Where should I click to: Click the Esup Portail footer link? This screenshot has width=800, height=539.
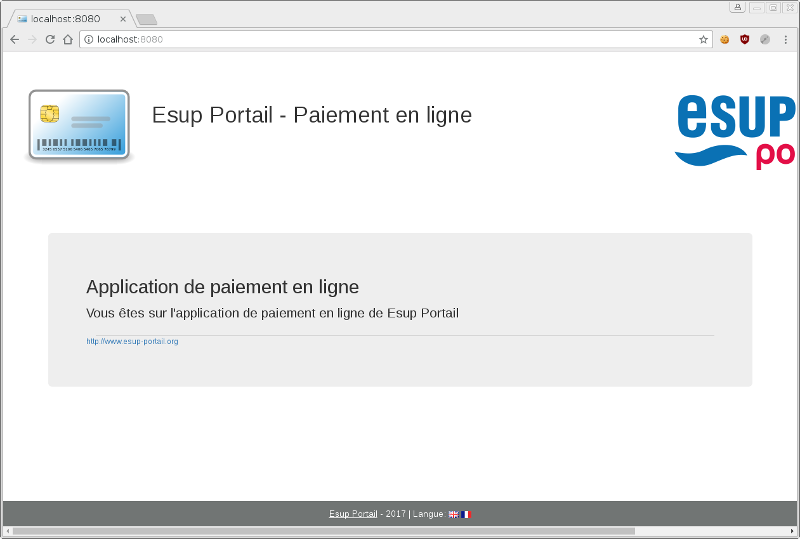pos(353,514)
